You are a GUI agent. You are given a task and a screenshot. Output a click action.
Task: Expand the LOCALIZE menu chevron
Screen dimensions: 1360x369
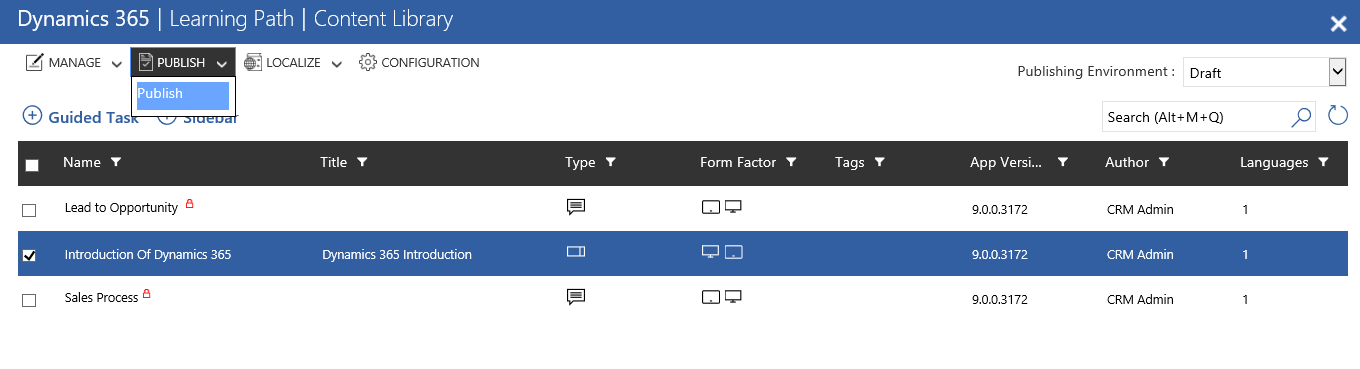point(336,64)
